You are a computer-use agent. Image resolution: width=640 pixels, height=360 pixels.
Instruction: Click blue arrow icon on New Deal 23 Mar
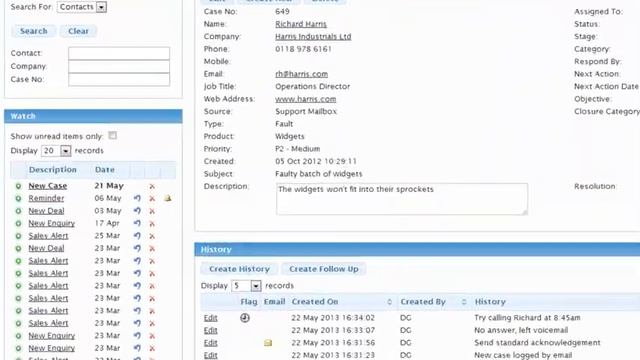137,248
